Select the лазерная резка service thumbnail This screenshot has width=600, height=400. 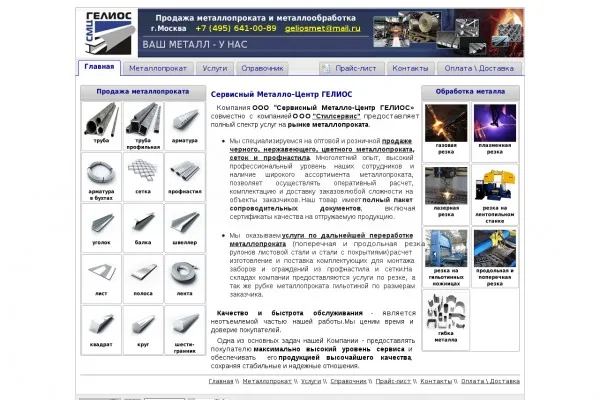[446, 185]
